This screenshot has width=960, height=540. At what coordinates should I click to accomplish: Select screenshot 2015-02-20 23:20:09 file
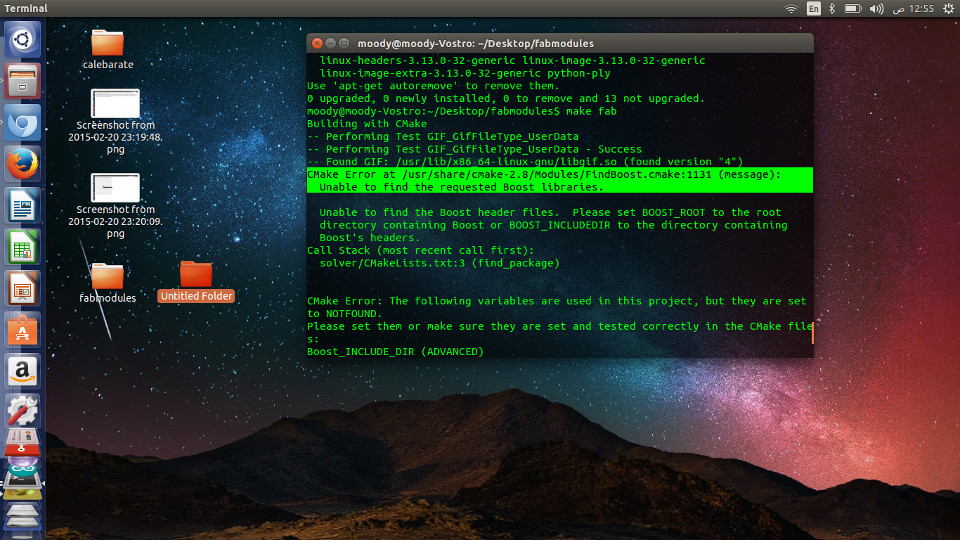pos(115,206)
